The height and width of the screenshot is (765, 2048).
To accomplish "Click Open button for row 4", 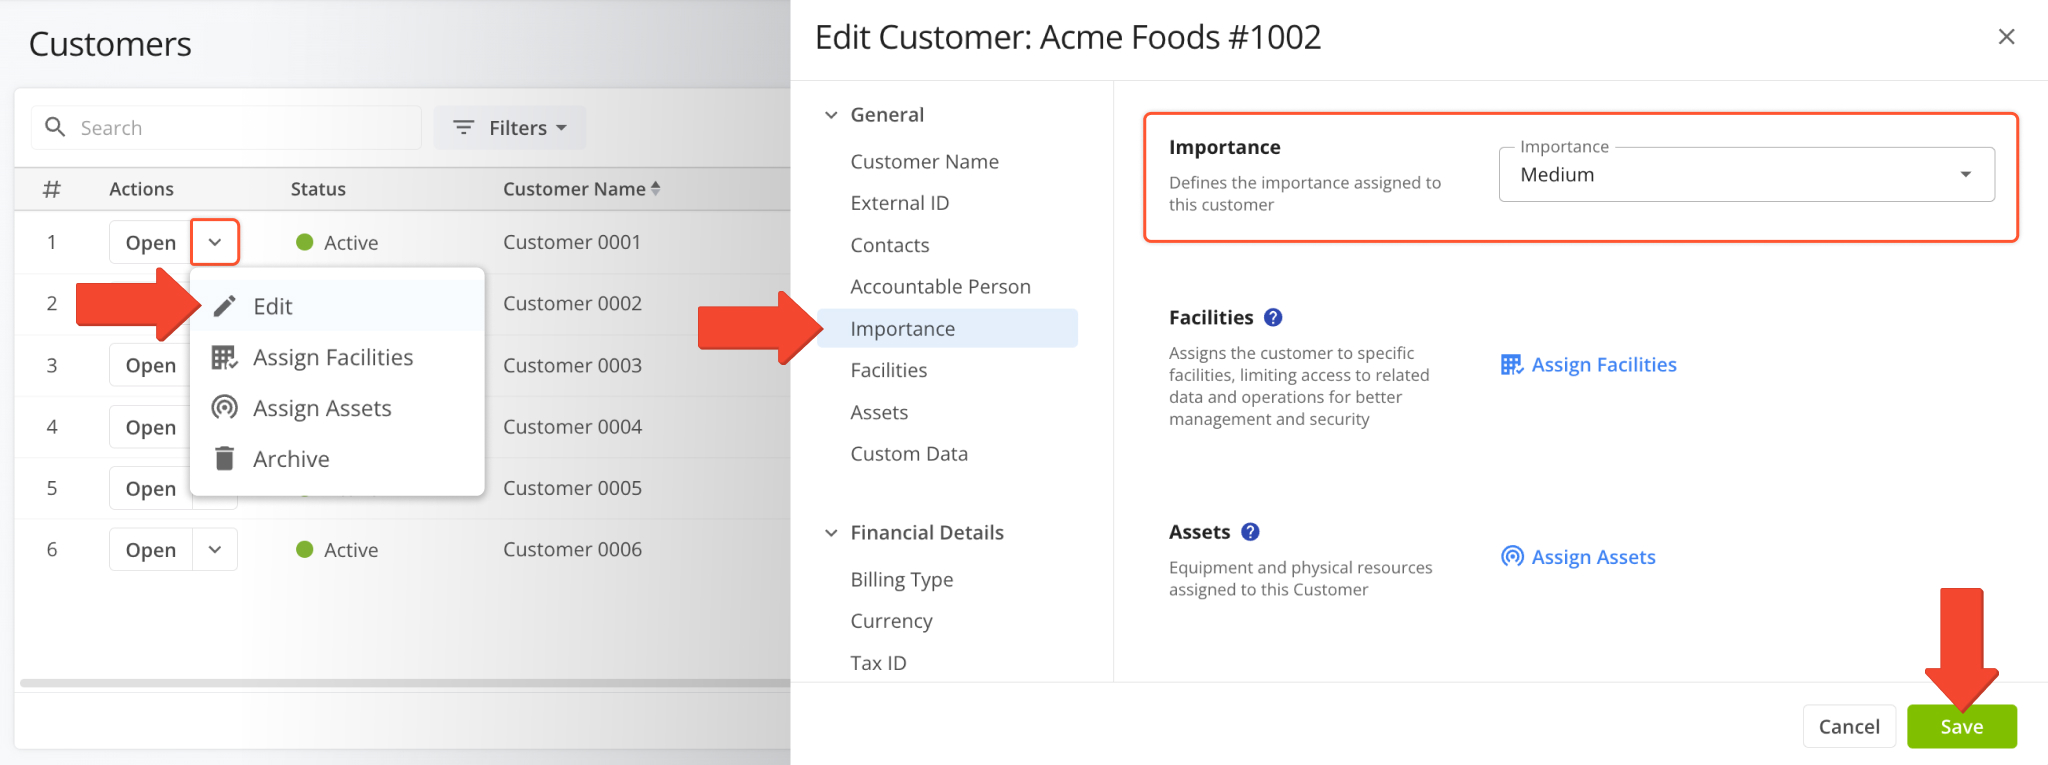I will (150, 427).
